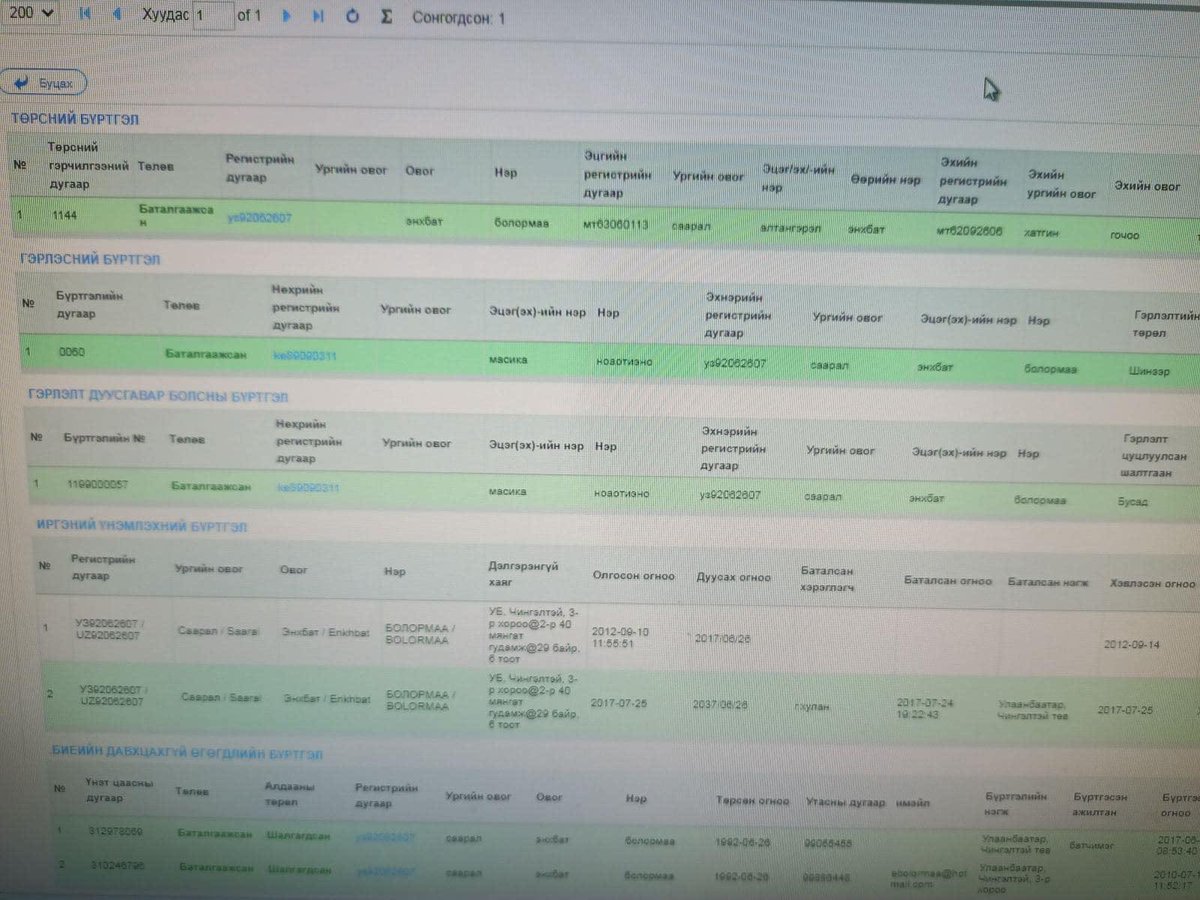Select the Бусад divorce reason cell
1200x900 pixels.
pyautogui.click(x=1133, y=501)
